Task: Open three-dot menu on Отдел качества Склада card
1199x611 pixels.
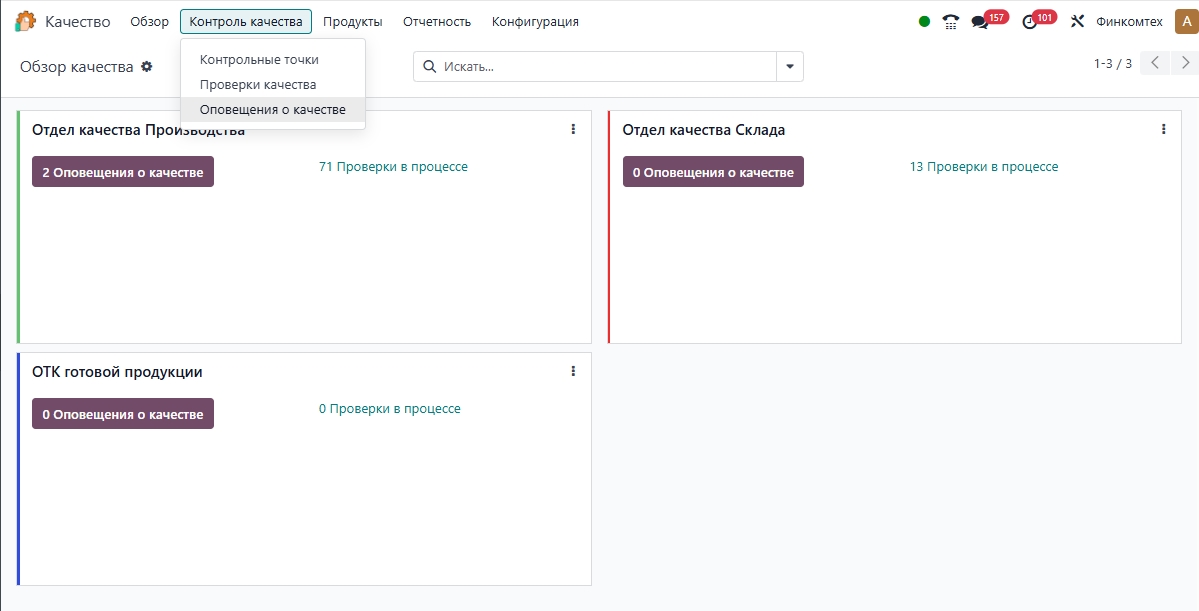Action: point(1163,129)
